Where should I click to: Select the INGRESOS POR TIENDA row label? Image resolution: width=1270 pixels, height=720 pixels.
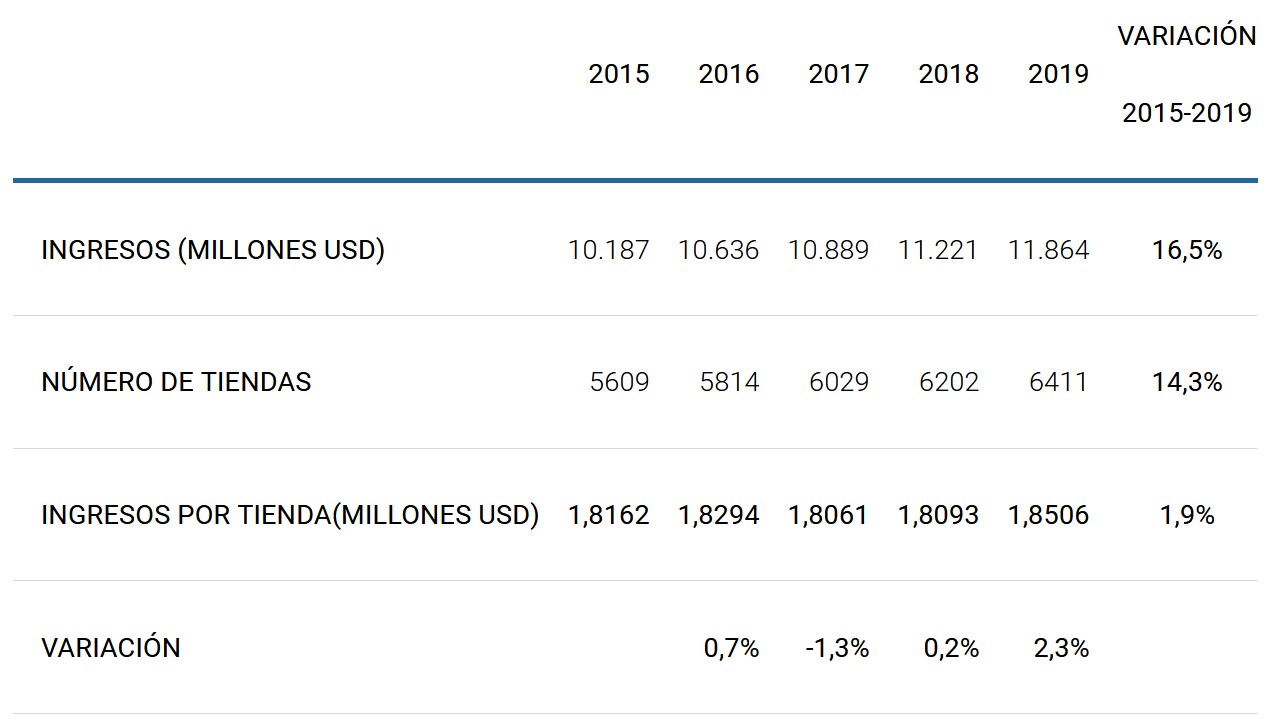click(x=290, y=515)
